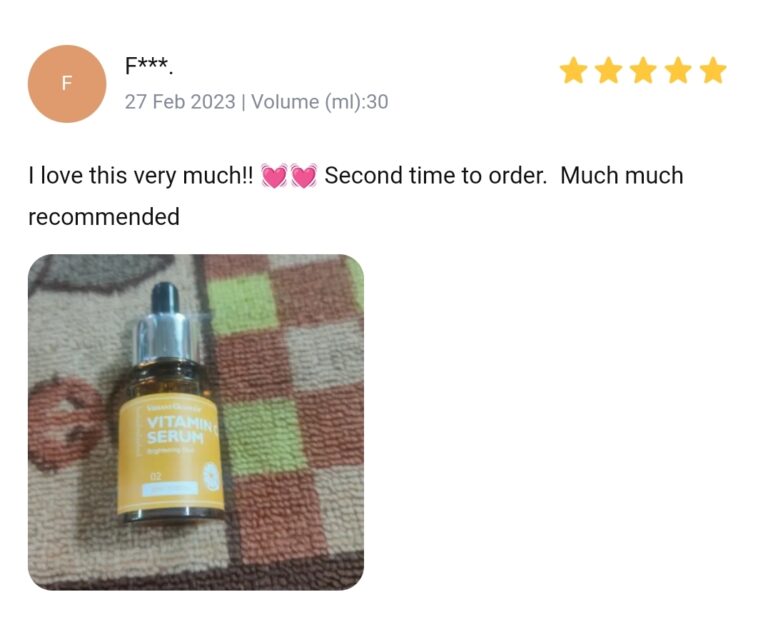Screen dimensions: 768x622
Task: Open the serum bottle review photo
Action: click(x=196, y=422)
